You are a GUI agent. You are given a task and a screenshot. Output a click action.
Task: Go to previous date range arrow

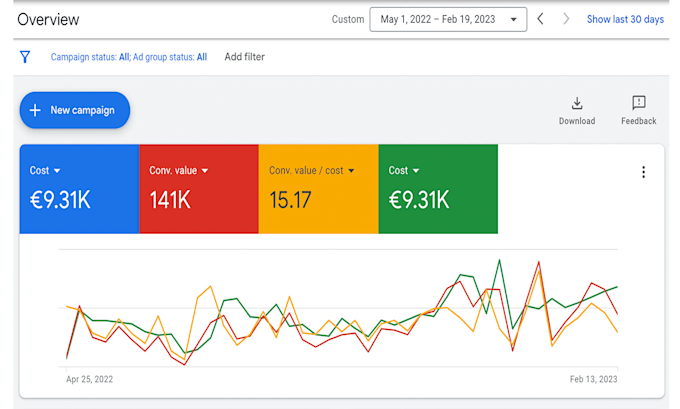tap(540, 19)
